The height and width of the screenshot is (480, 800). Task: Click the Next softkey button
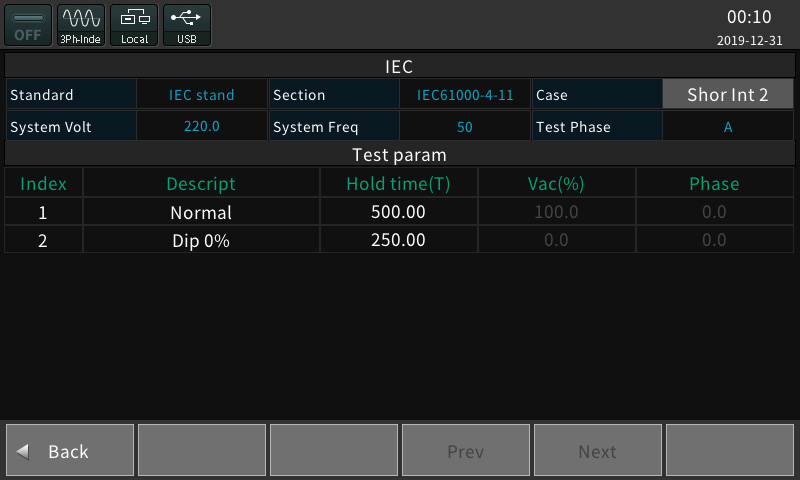pyautogui.click(x=597, y=450)
